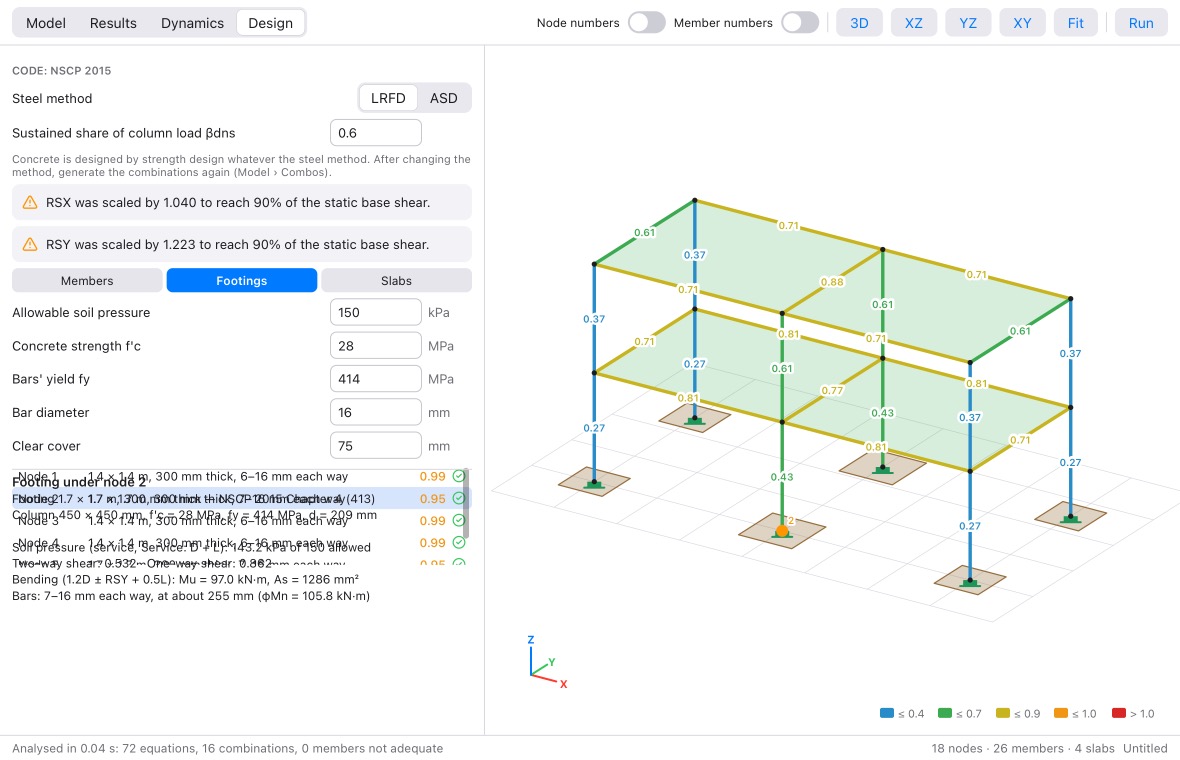Click the orange ≤ 1.0 legend swatch
Image resolution: width=1180 pixels, height=760 pixels.
click(1060, 713)
